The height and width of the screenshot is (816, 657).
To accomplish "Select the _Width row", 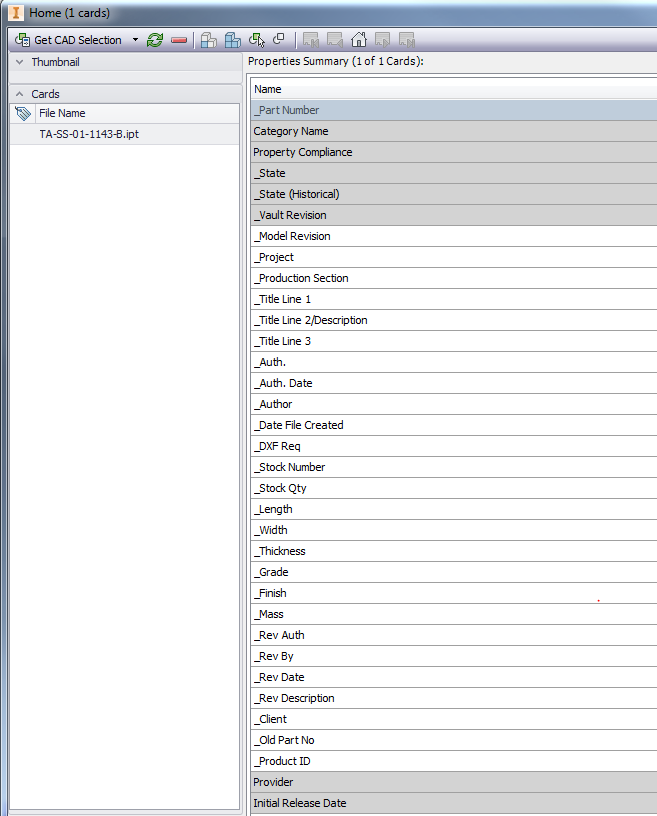I will pyautogui.click(x=453, y=530).
